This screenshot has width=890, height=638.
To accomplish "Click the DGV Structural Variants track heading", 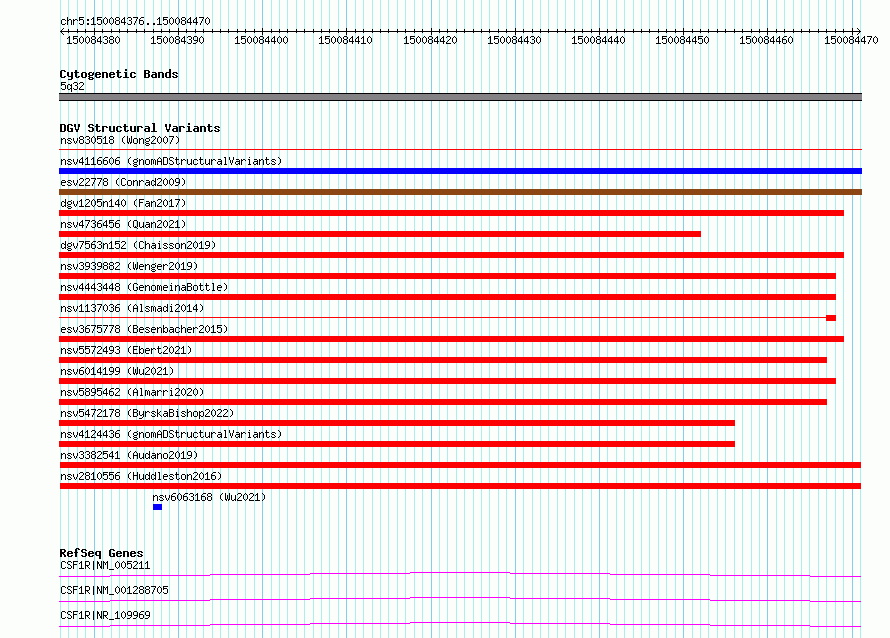I will coord(140,128).
